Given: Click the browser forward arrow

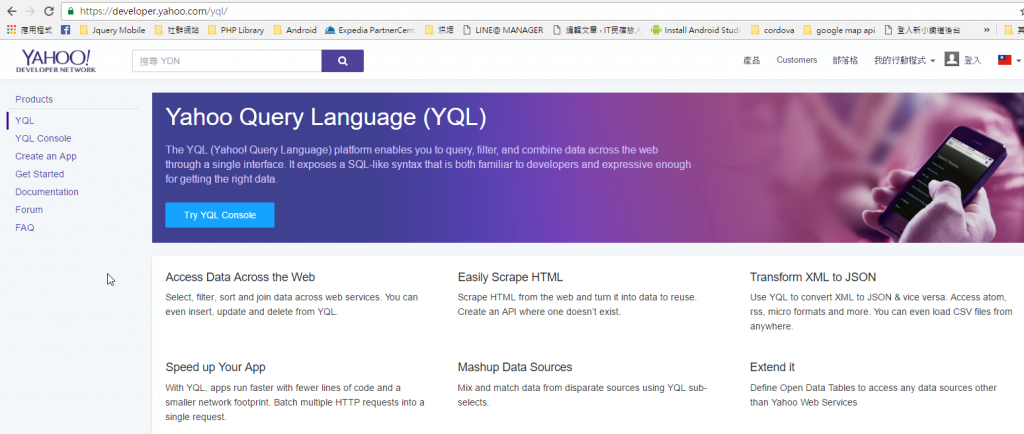Looking at the screenshot, I should point(30,11).
